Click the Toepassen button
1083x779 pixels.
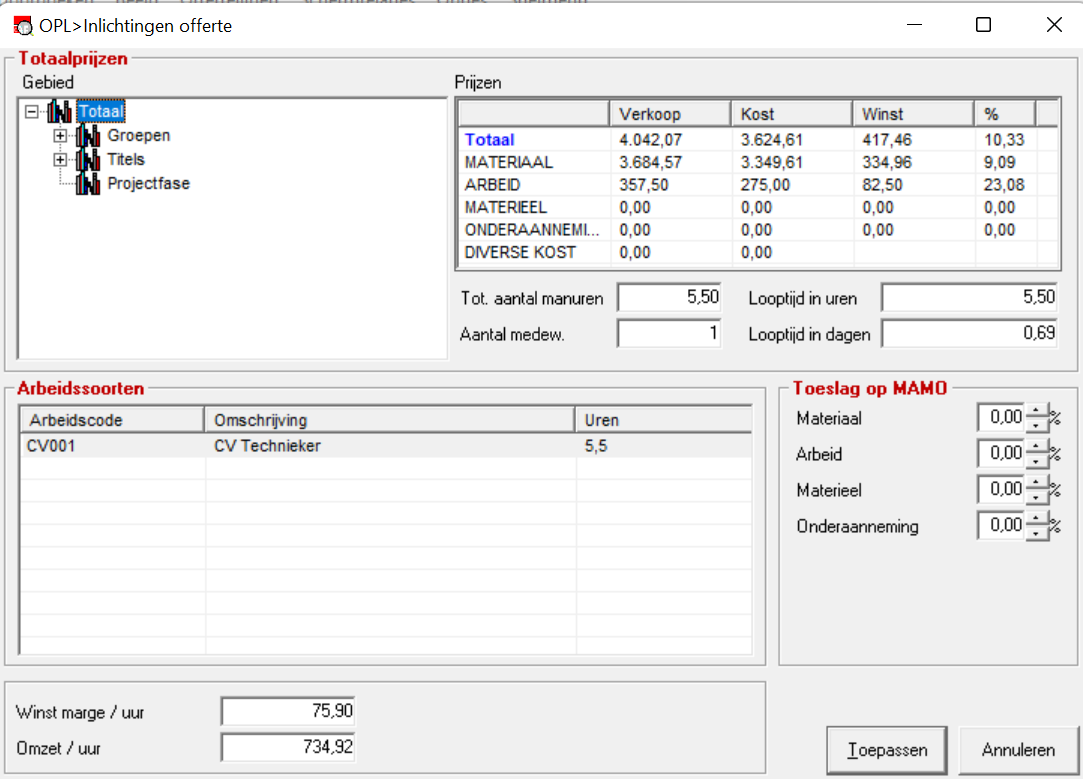click(887, 750)
